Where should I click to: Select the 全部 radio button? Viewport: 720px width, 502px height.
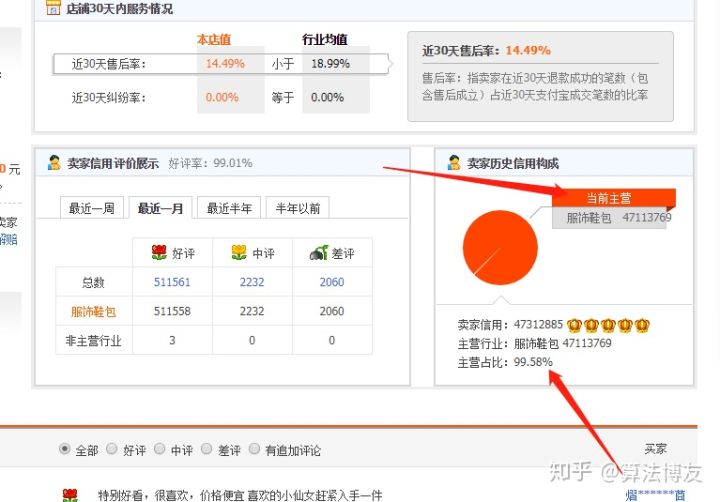[65, 450]
